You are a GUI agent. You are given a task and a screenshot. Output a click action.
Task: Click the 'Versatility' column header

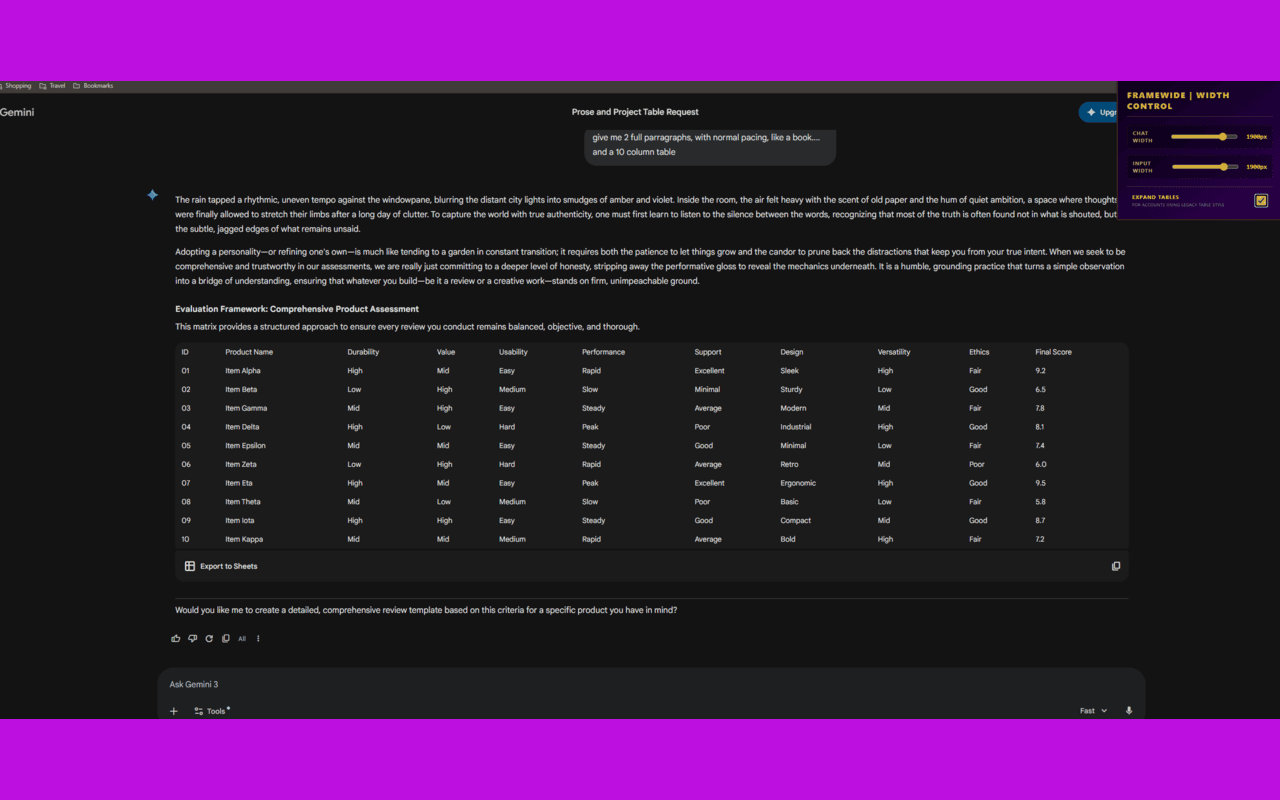(x=894, y=352)
